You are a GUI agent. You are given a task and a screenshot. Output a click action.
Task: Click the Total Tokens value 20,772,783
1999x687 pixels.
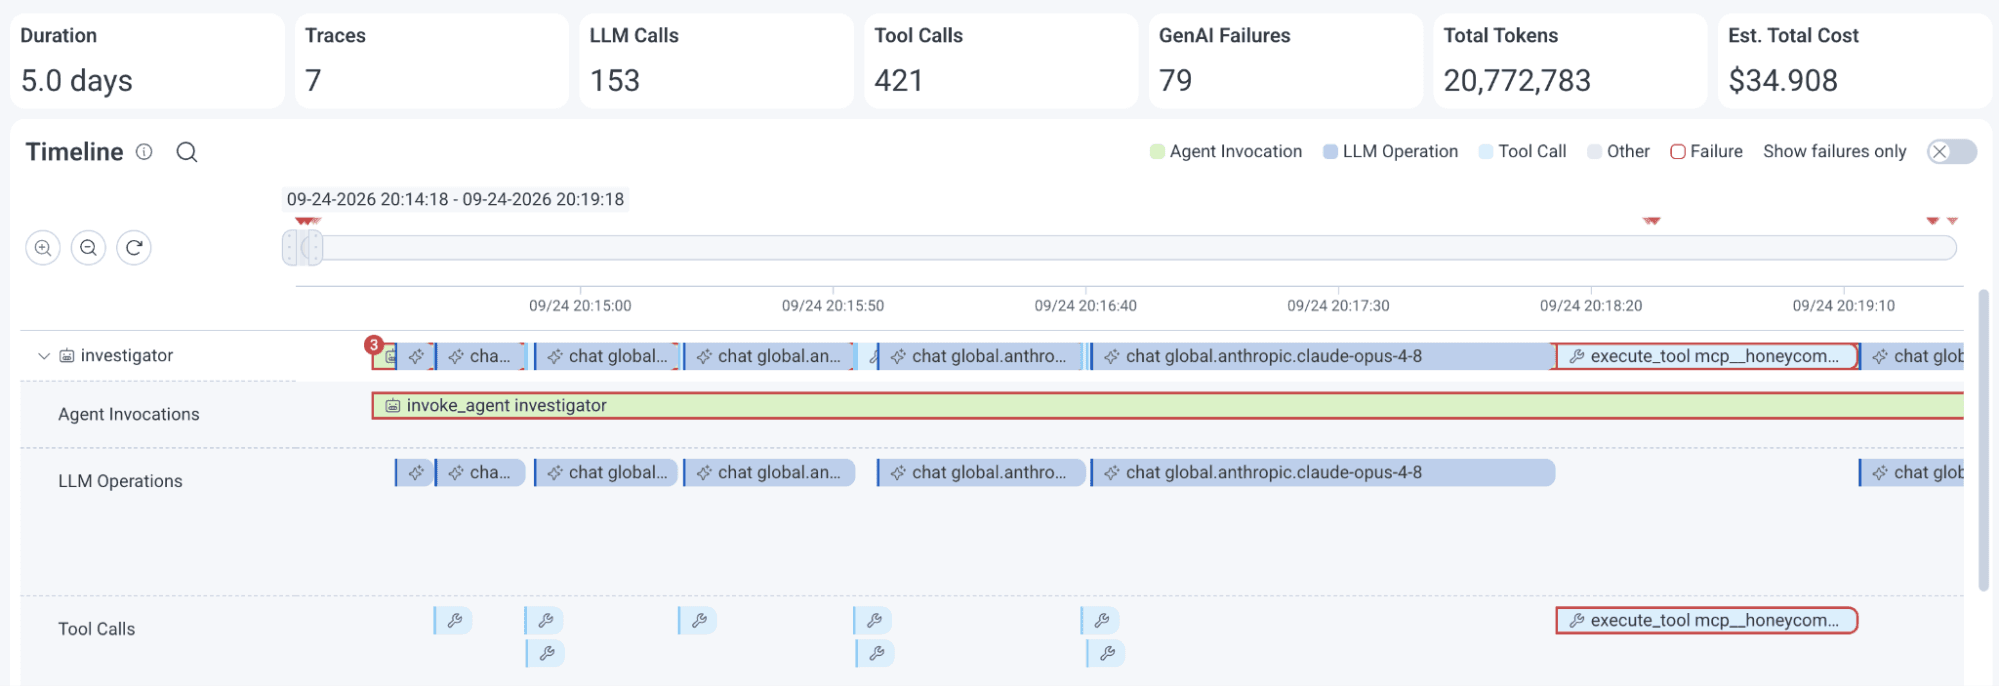click(1517, 81)
